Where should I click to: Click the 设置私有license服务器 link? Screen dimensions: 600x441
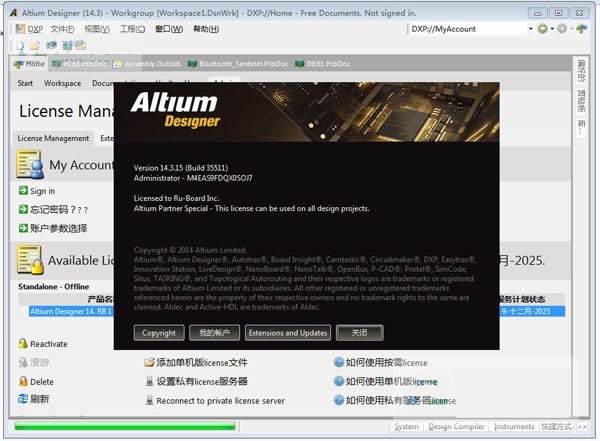(202, 381)
